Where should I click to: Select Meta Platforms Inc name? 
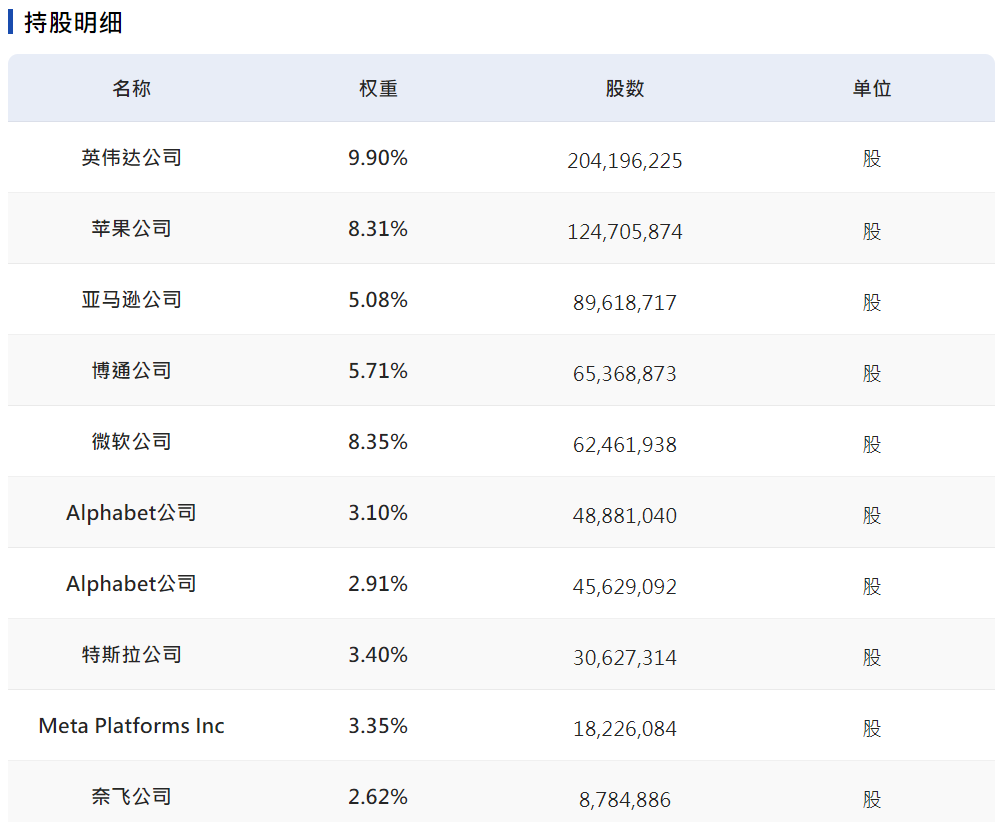[131, 726]
